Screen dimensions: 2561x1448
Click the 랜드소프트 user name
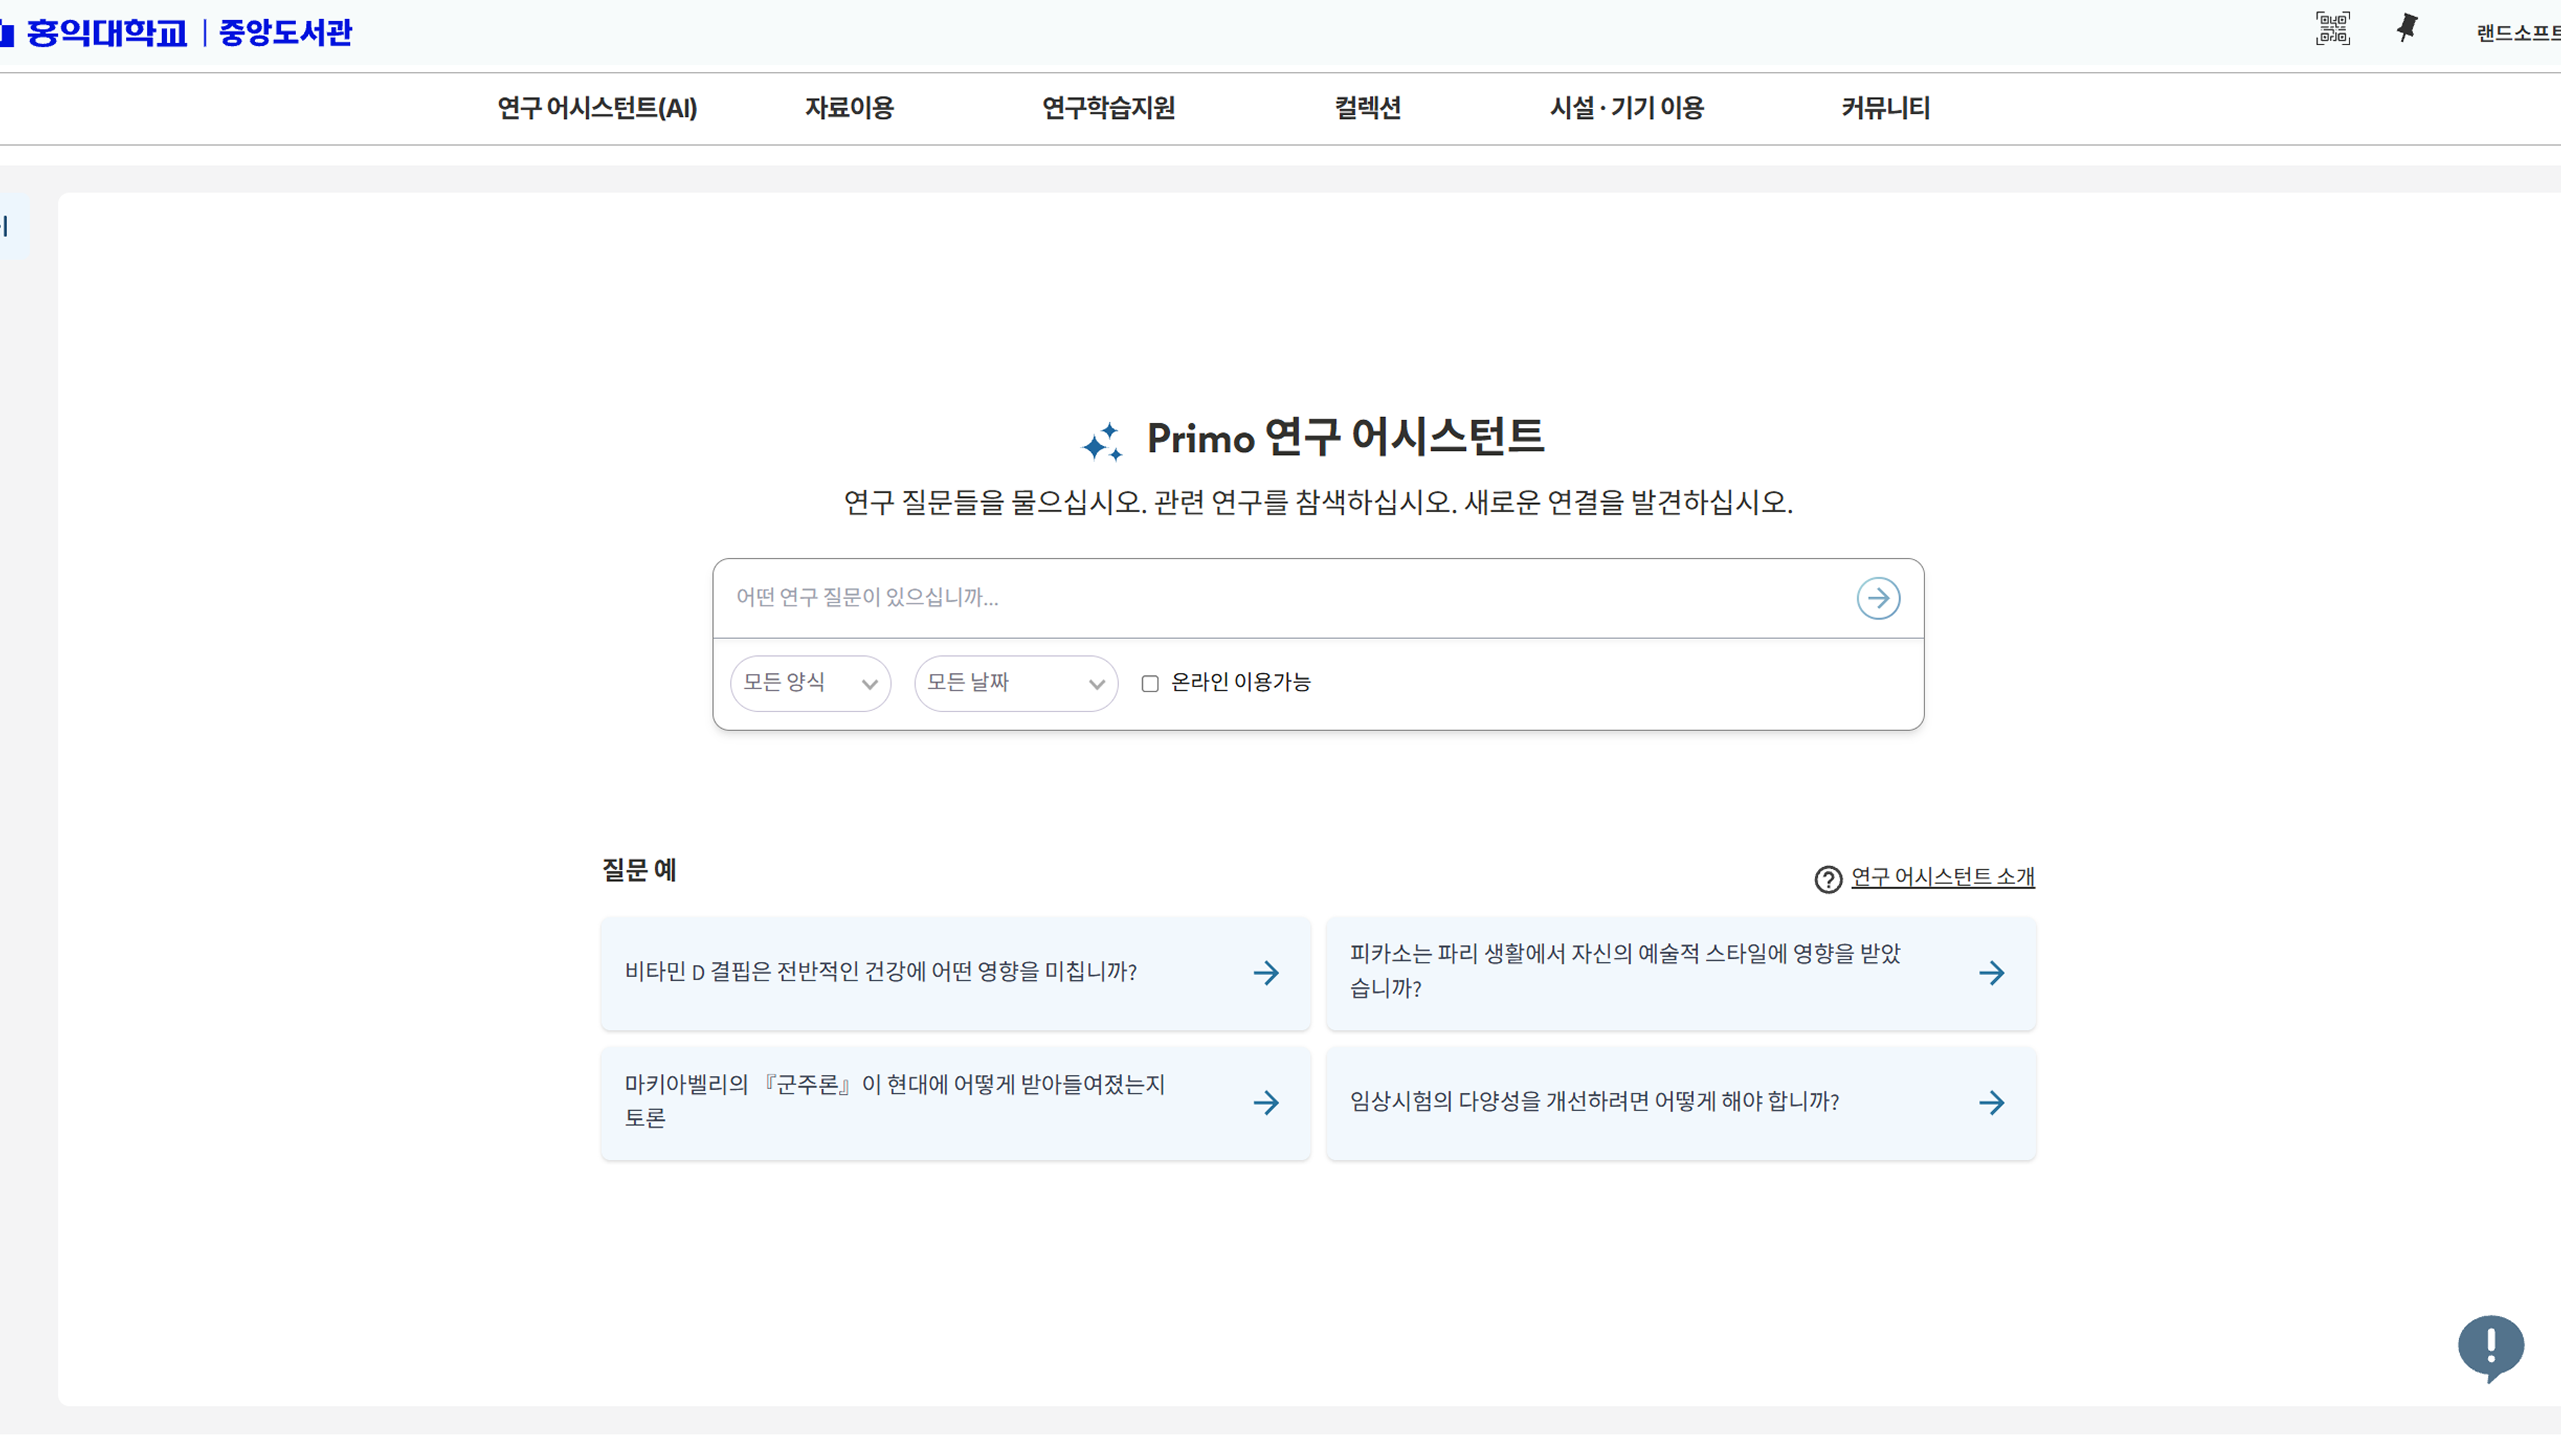pos(2517,33)
